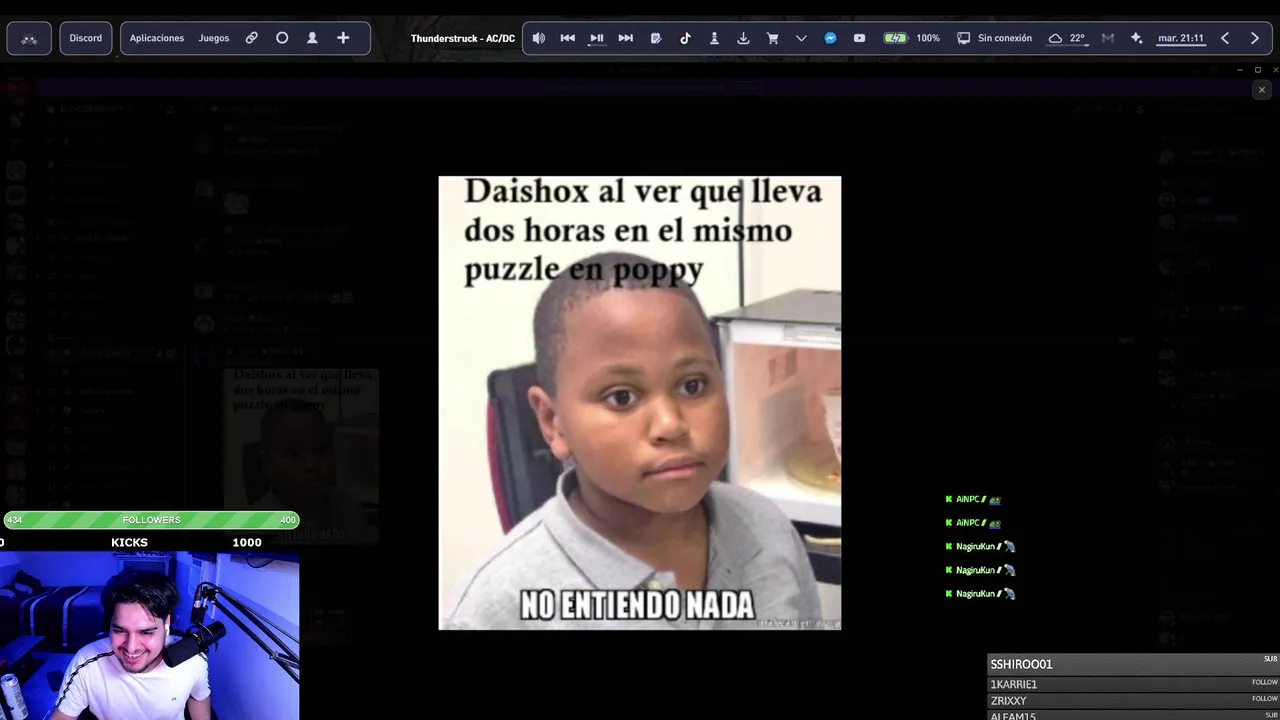Mute audio with the speaker icon
1280x720 pixels.
[539, 38]
